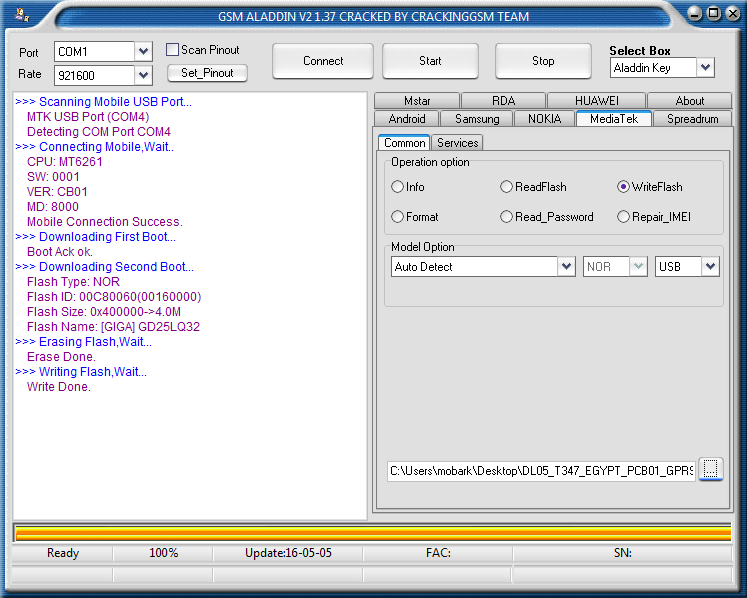Click the 'Downloading Second Boot...' log line

pos(104,267)
